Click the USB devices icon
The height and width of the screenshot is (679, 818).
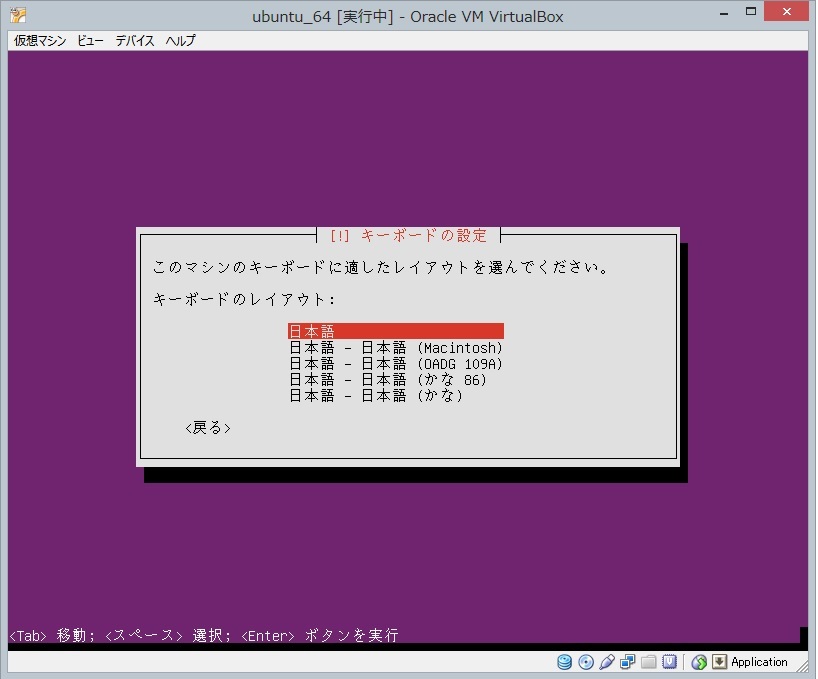point(607,662)
